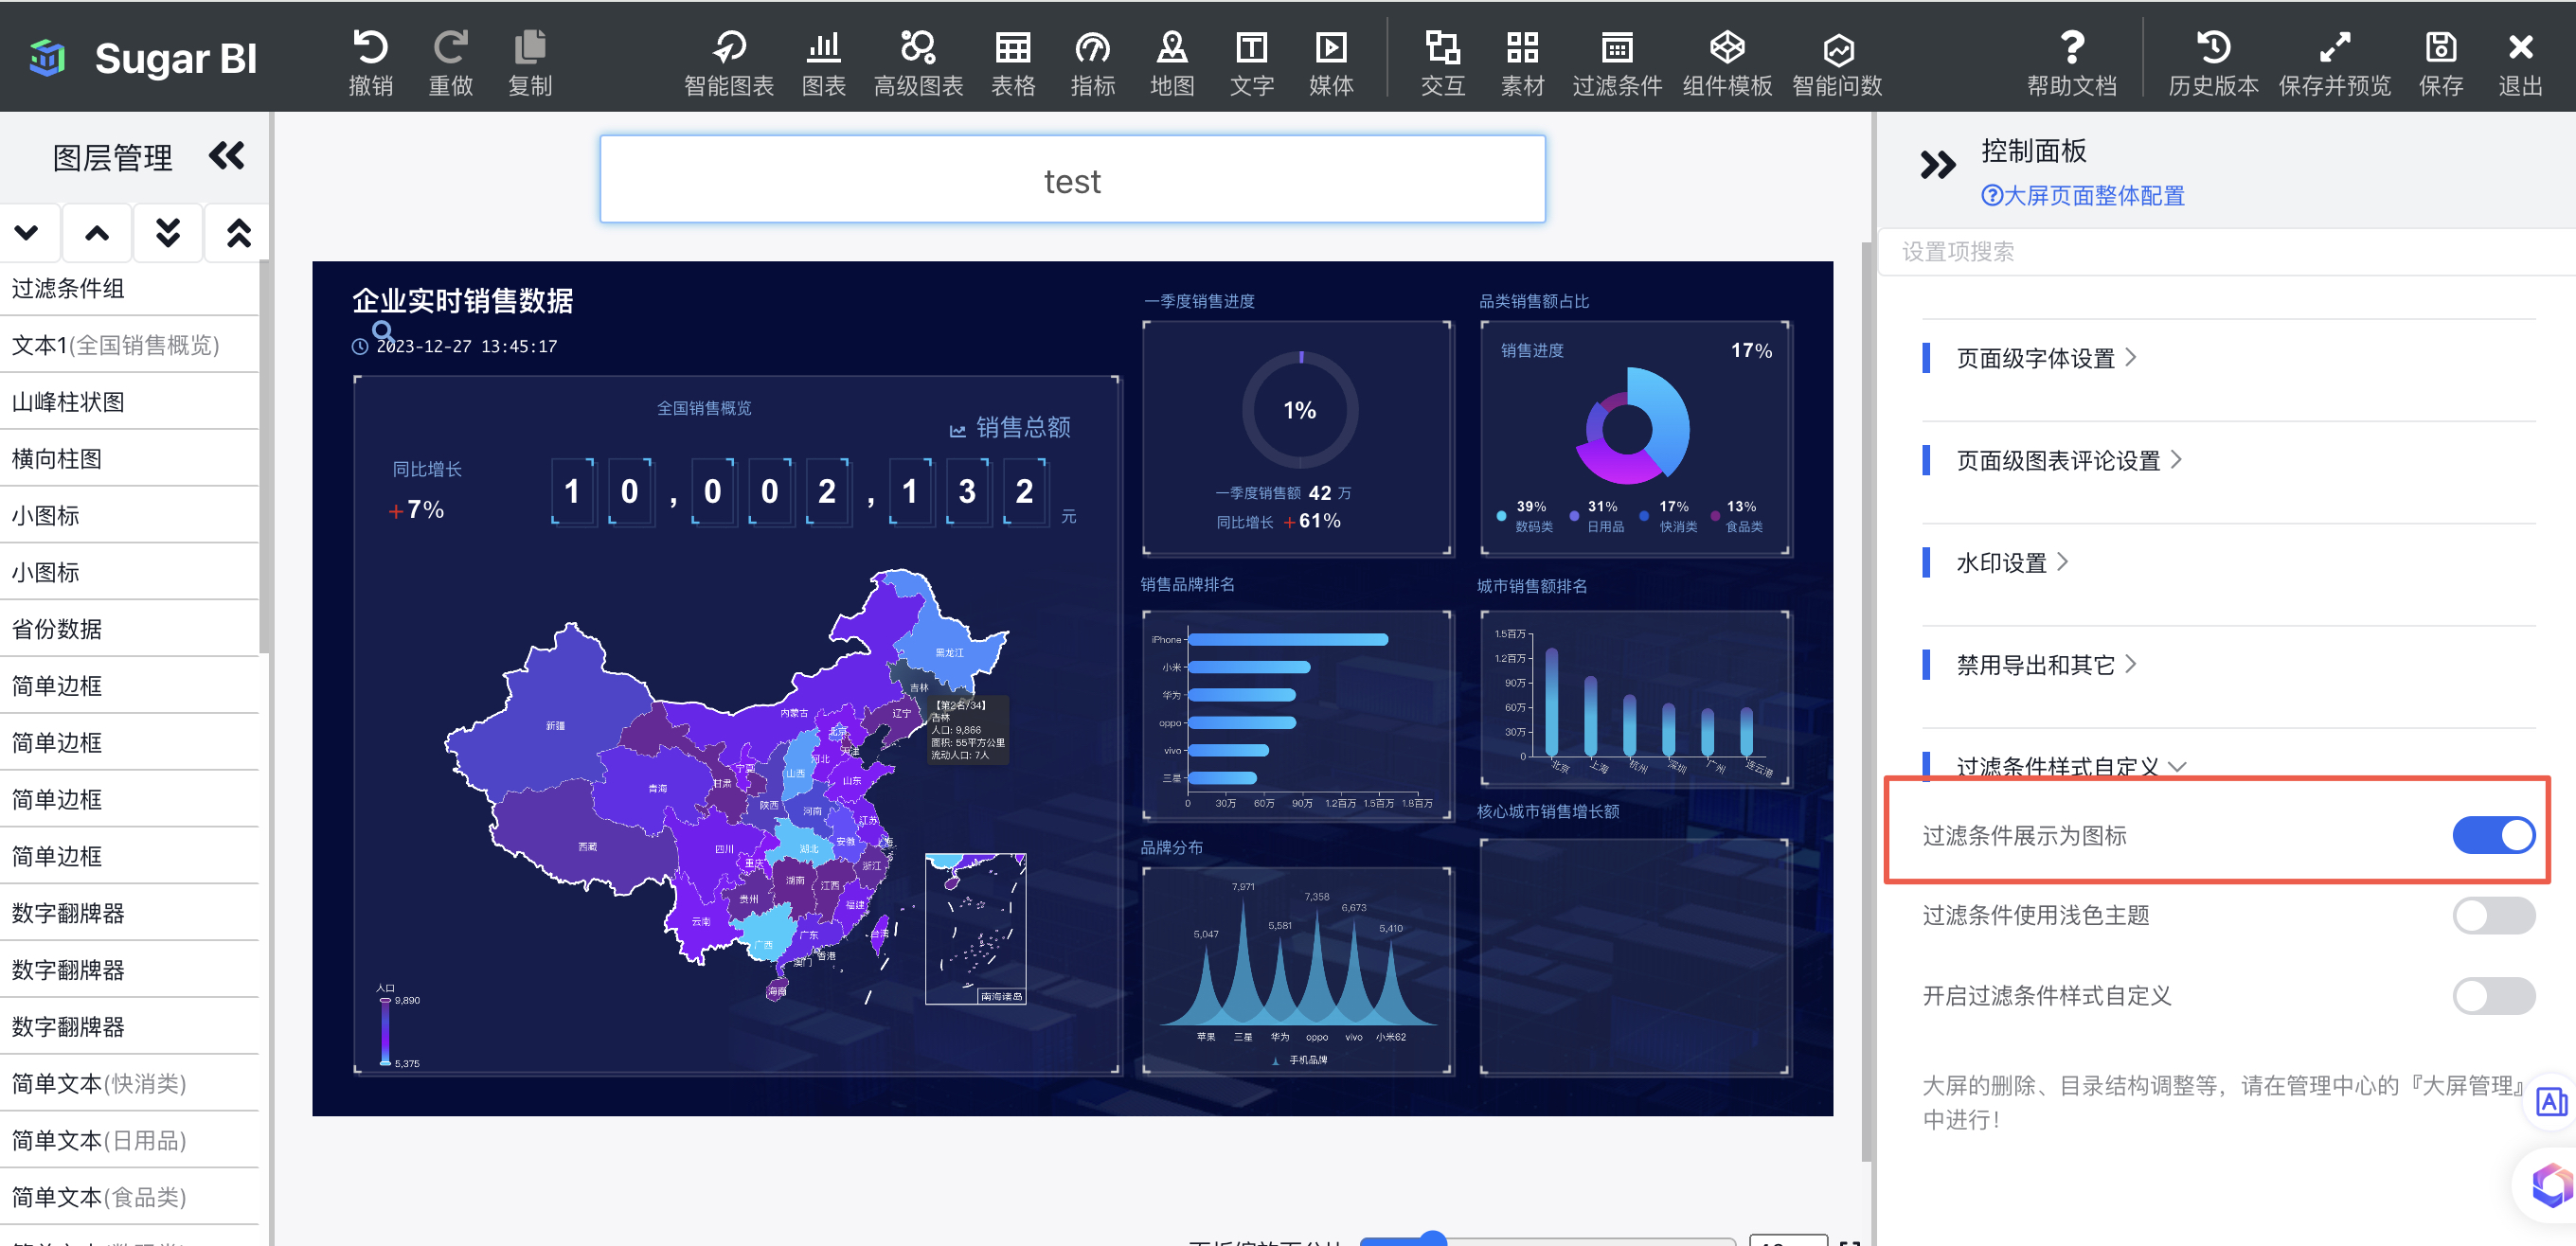Collapse the layer management panel
The height and width of the screenshot is (1246, 2576).
tap(227, 156)
